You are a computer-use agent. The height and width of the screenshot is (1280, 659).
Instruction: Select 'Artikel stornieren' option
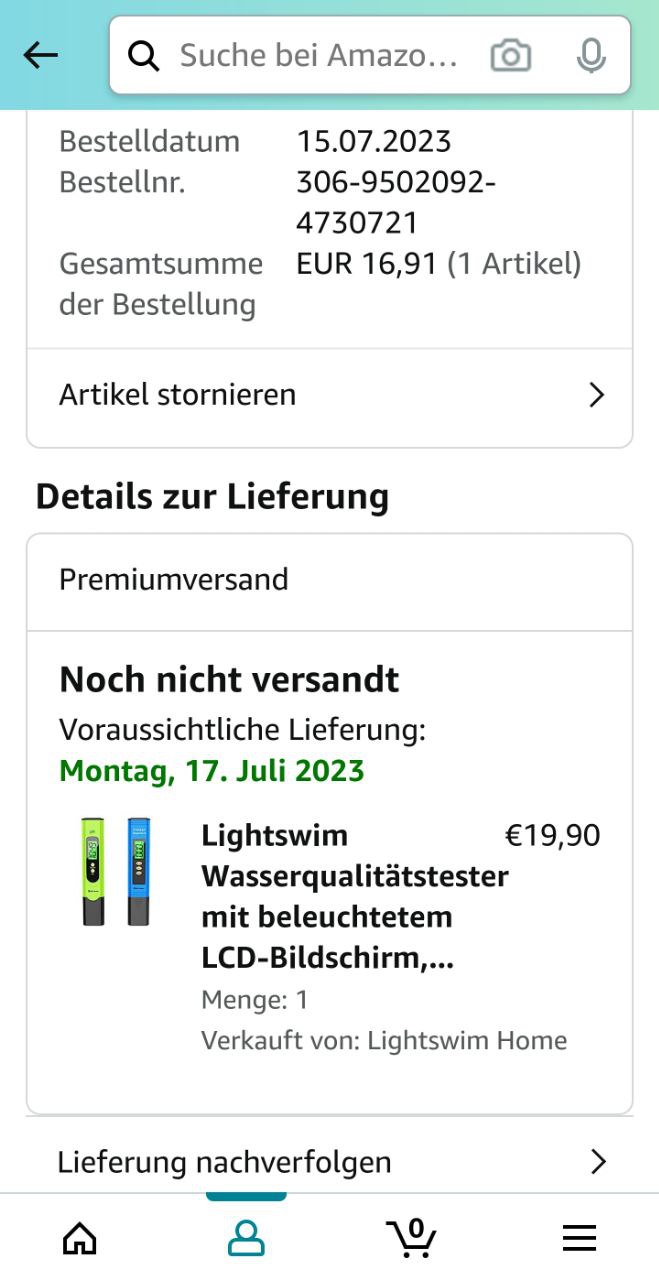[178, 395]
